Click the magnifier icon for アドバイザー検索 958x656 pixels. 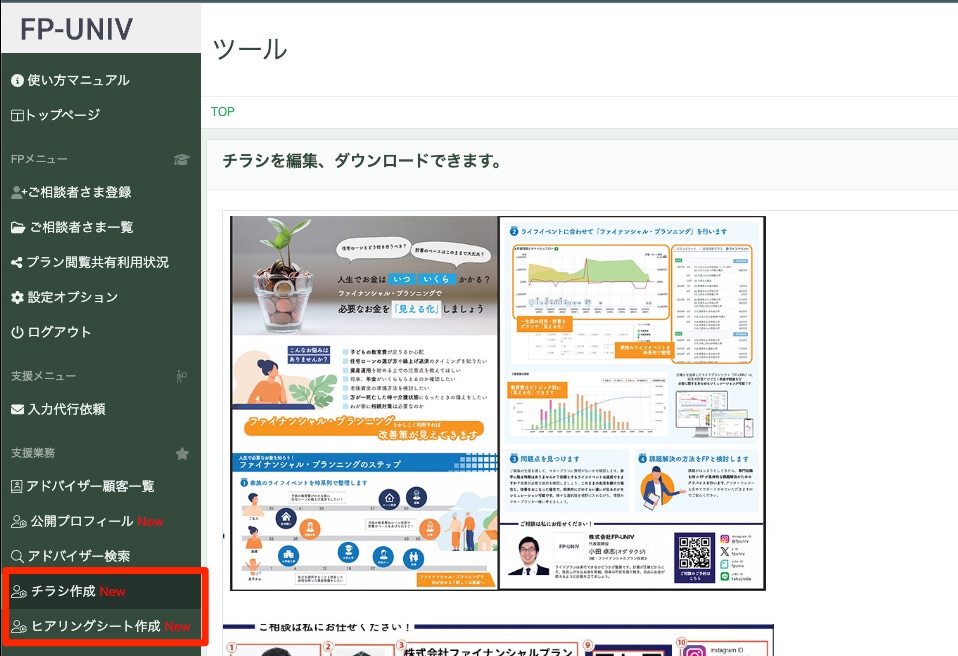click(17, 556)
